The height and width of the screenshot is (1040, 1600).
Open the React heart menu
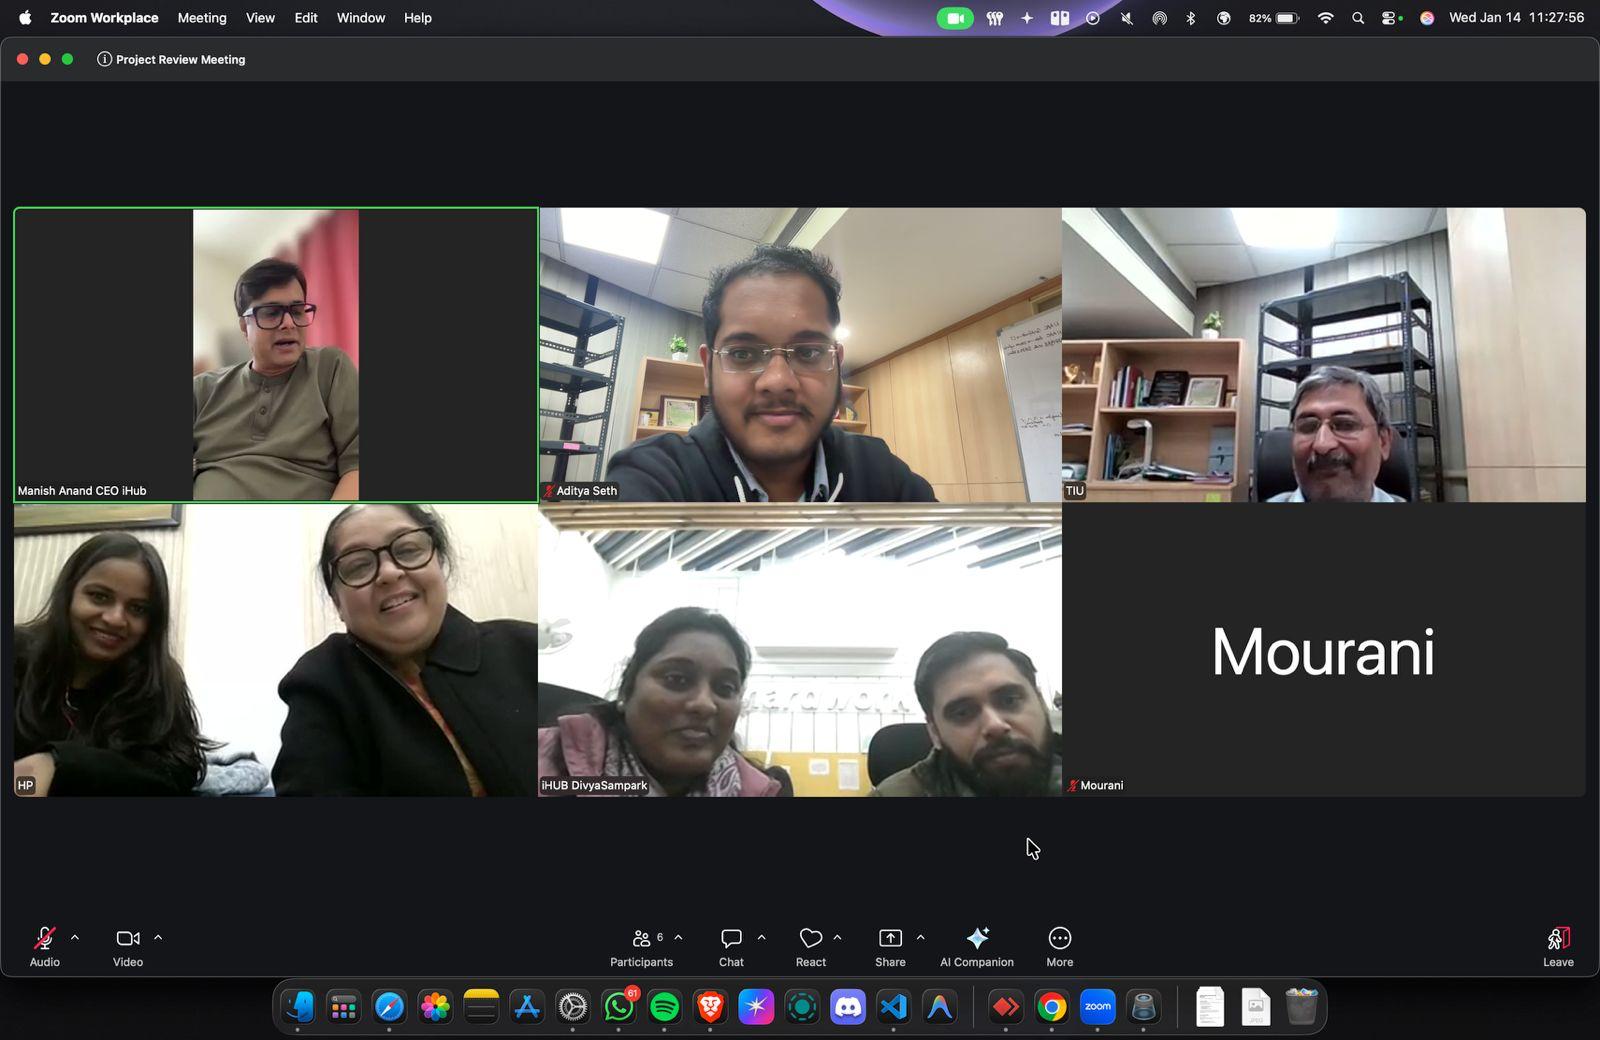click(x=811, y=947)
